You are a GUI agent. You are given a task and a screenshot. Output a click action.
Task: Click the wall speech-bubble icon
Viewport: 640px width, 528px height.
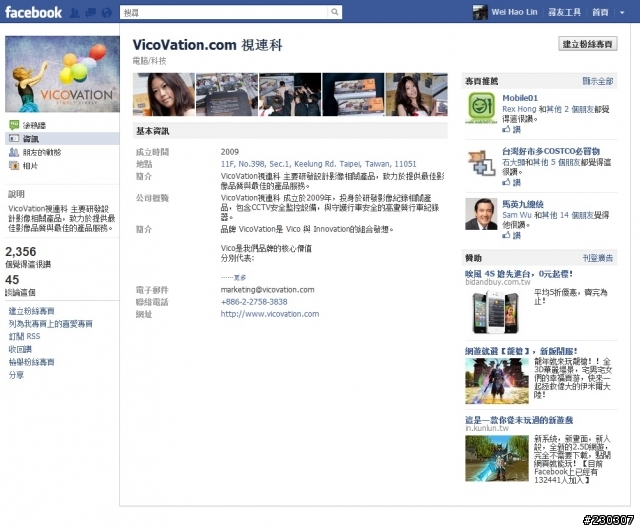[x=14, y=125]
